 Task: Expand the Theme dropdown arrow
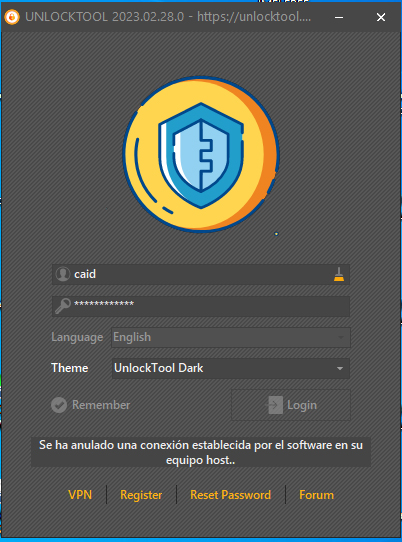[x=340, y=368]
